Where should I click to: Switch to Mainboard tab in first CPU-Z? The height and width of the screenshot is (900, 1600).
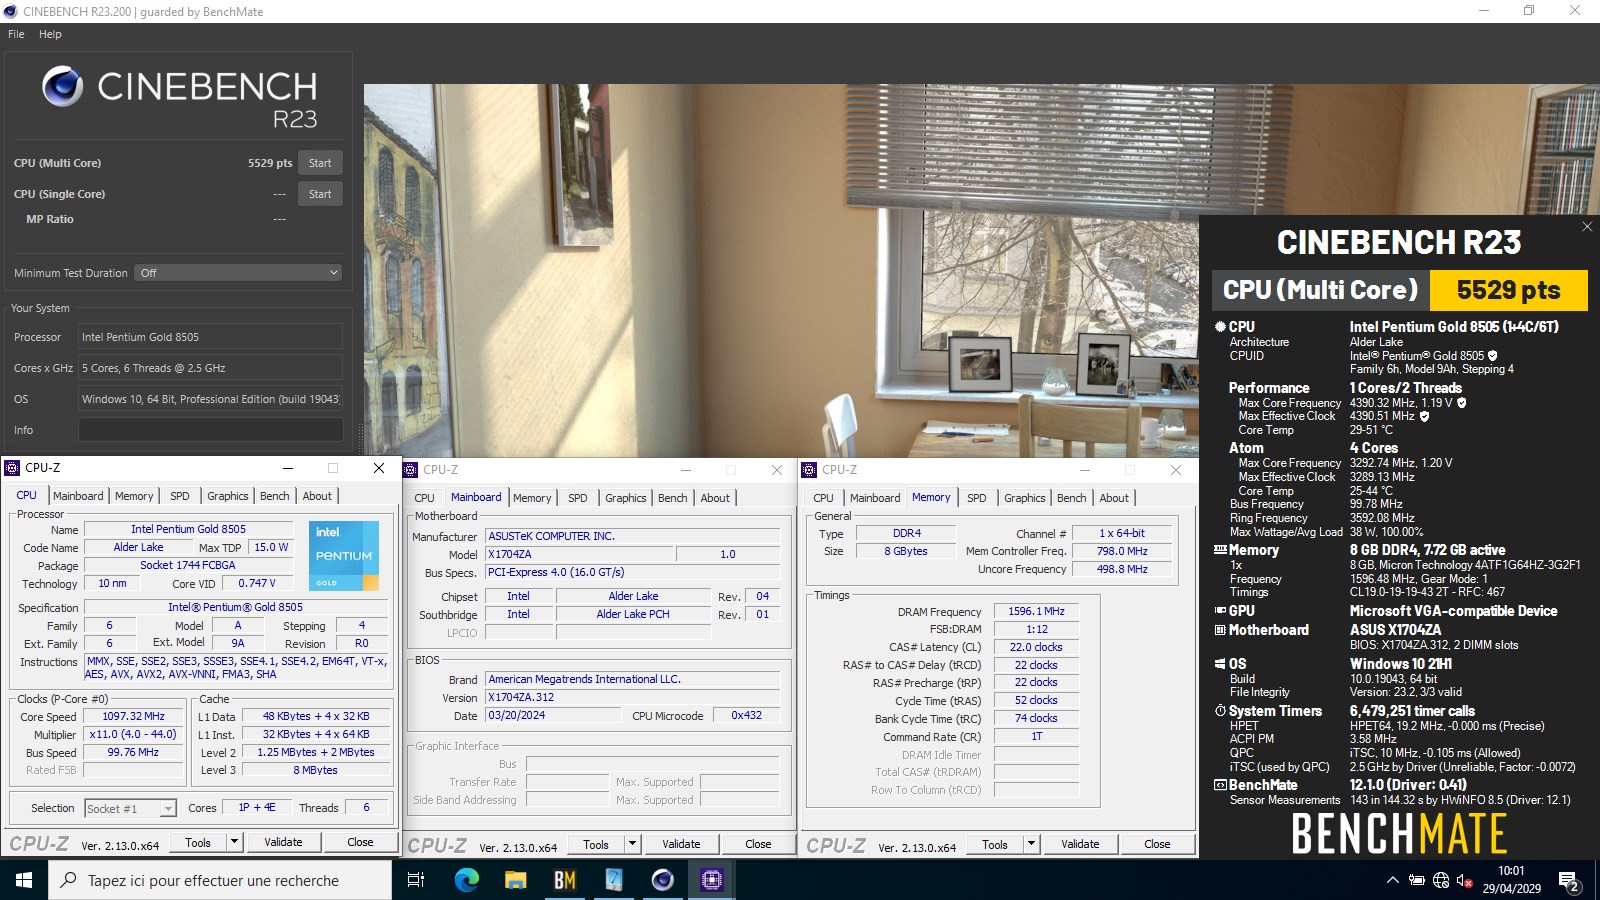click(x=78, y=496)
